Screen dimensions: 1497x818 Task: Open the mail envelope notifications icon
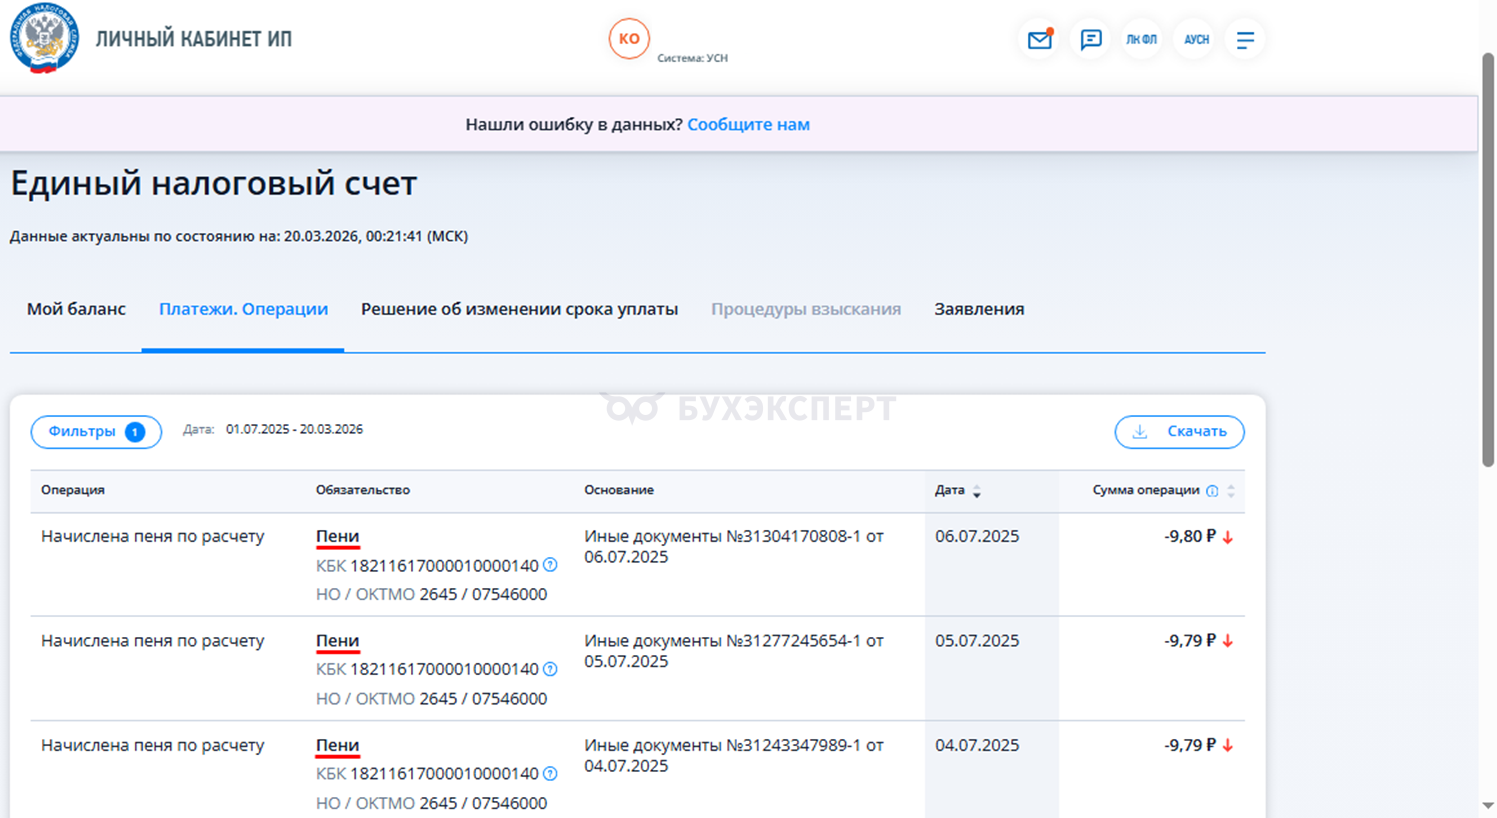1040,40
